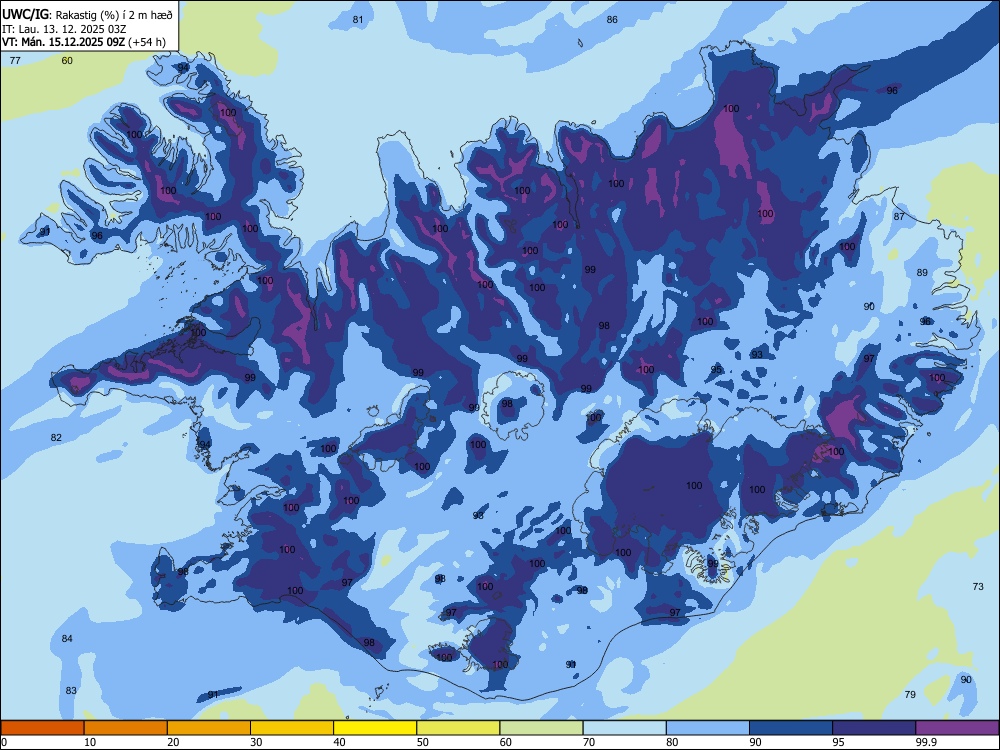Click the map value '82' off the west coast
1000x750 pixels.
pos(56,438)
